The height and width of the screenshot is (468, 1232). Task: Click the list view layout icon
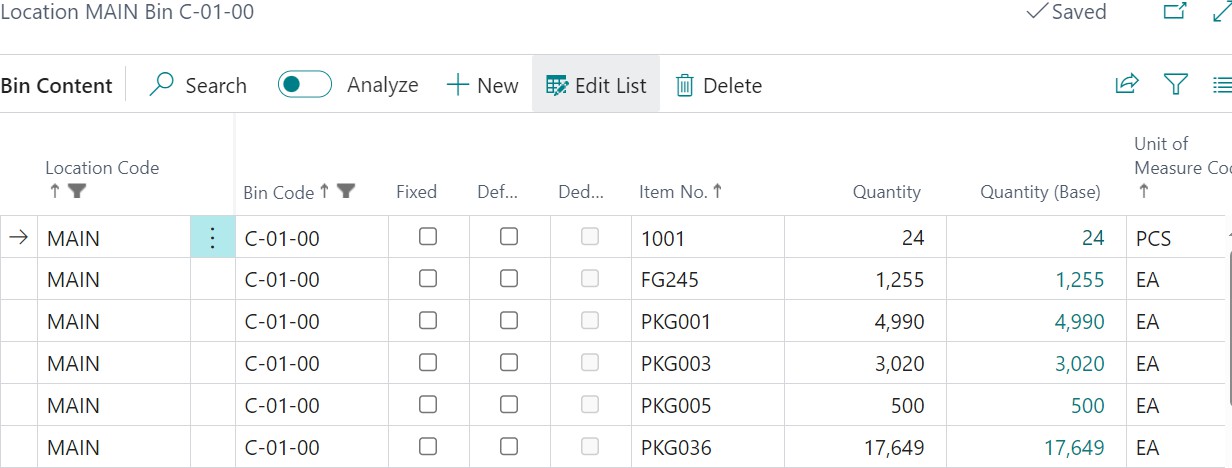(1221, 85)
